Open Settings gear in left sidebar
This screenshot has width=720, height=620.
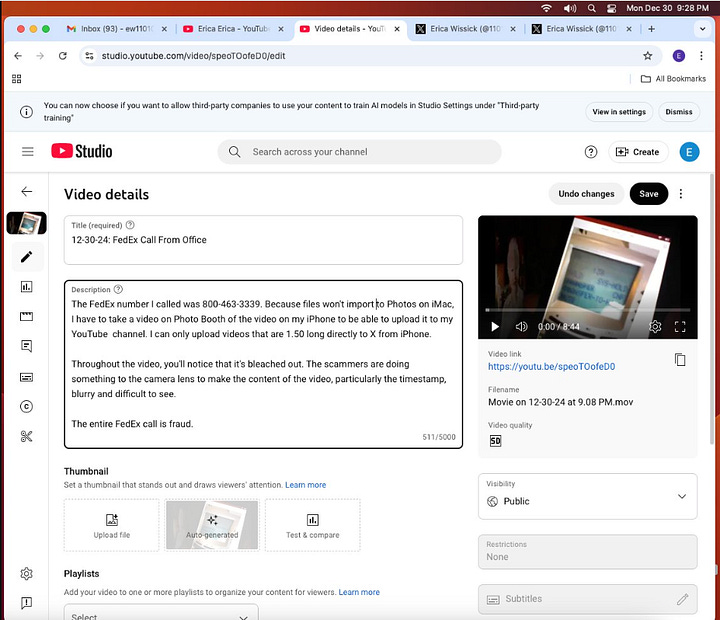27,574
